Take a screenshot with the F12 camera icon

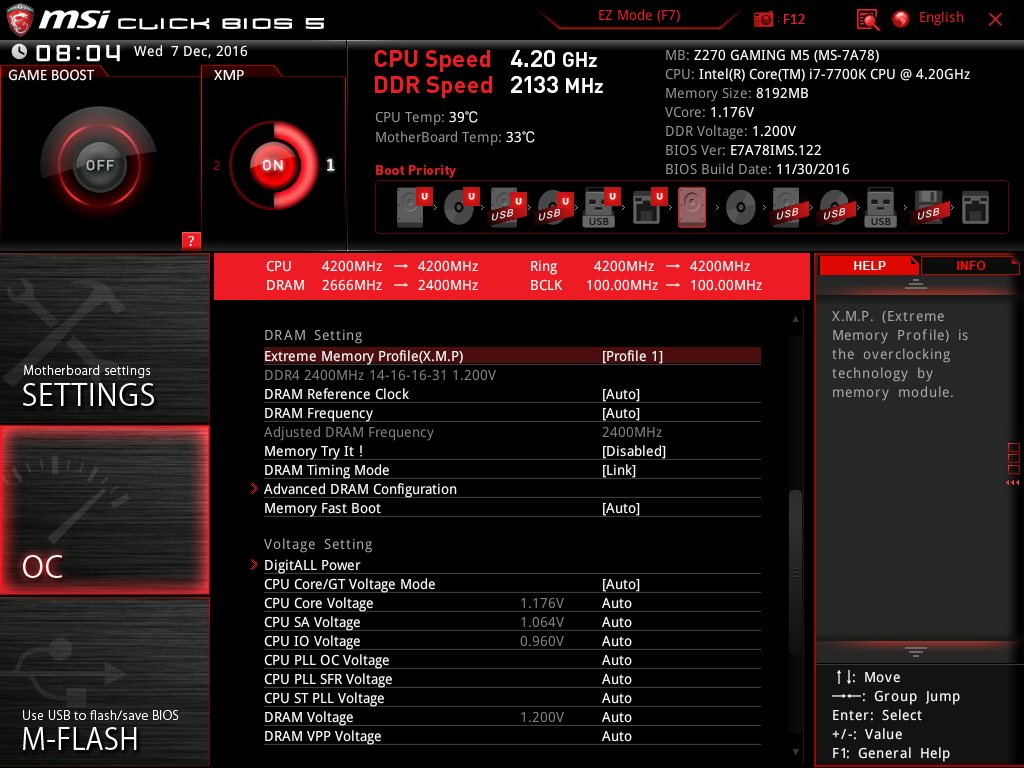(x=763, y=19)
